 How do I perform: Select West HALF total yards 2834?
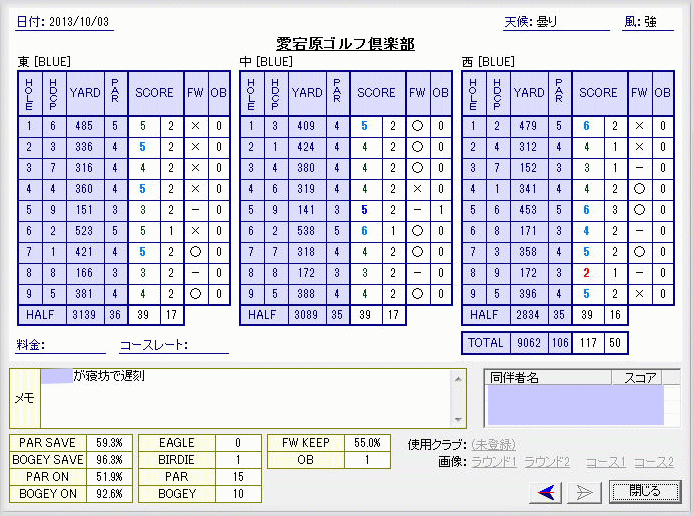(528, 315)
